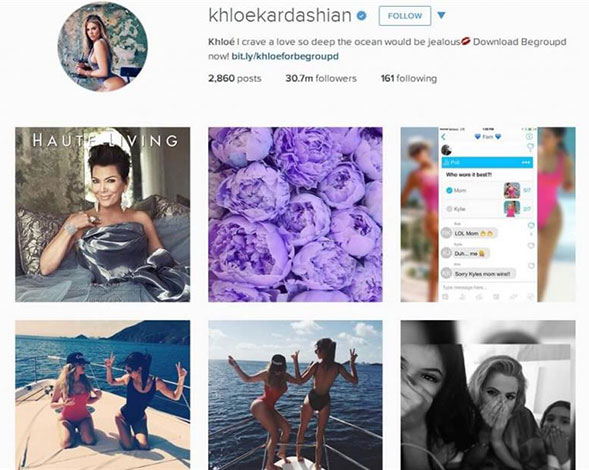
Task: Click the Follow button
Action: [x=405, y=16]
